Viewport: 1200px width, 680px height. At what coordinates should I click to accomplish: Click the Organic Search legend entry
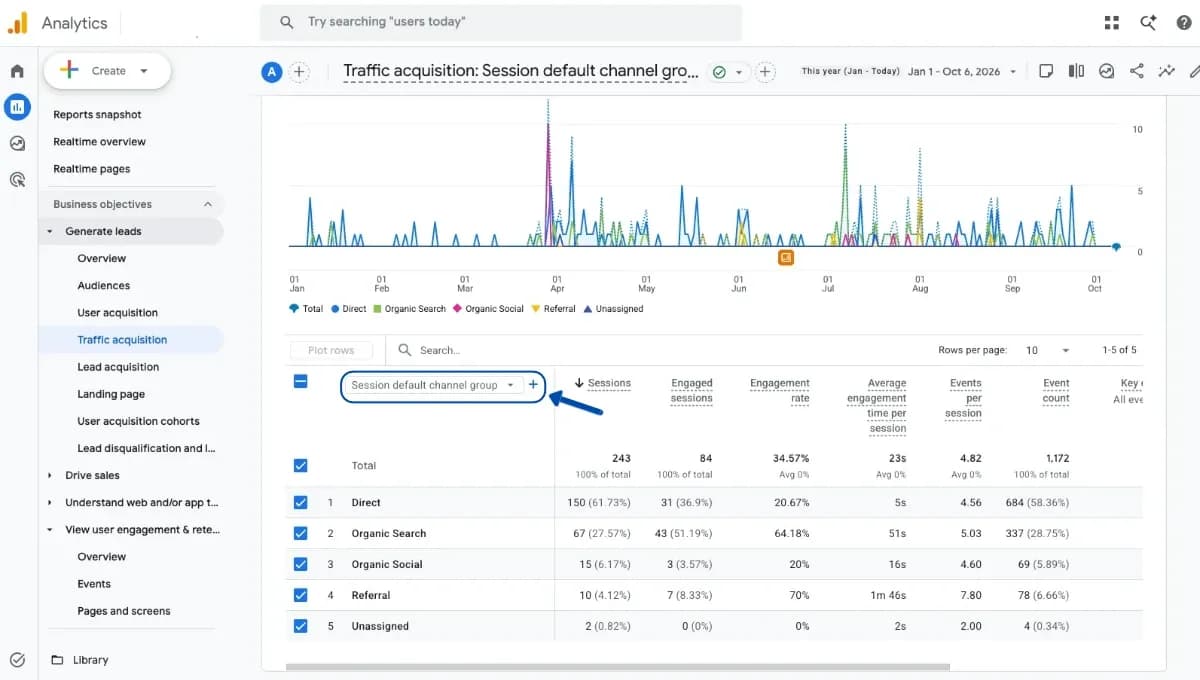pyautogui.click(x=409, y=309)
